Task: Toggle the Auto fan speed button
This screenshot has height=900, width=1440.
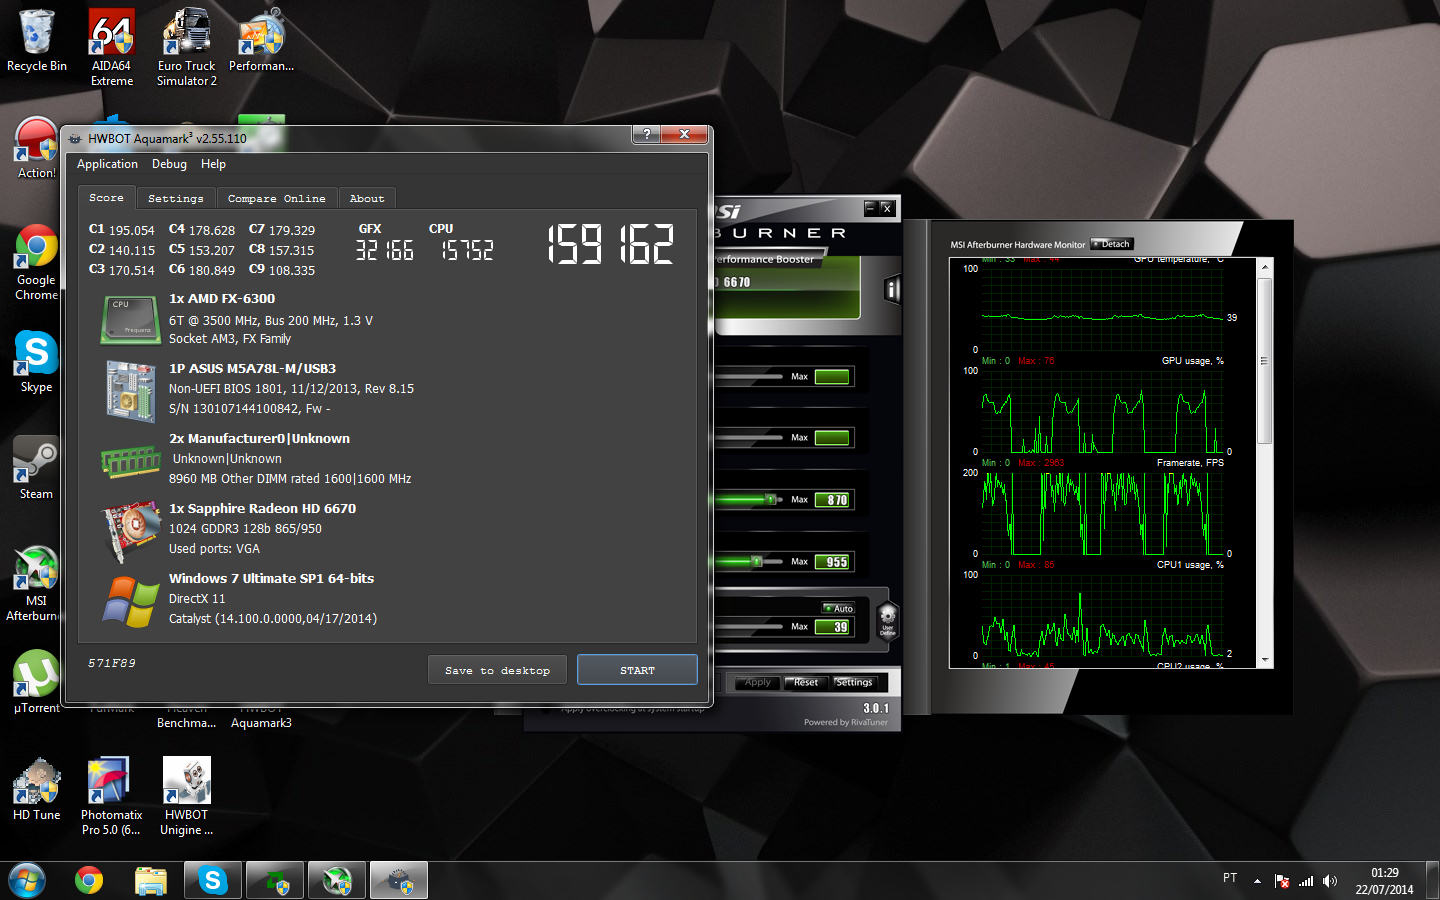Action: click(x=838, y=608)
